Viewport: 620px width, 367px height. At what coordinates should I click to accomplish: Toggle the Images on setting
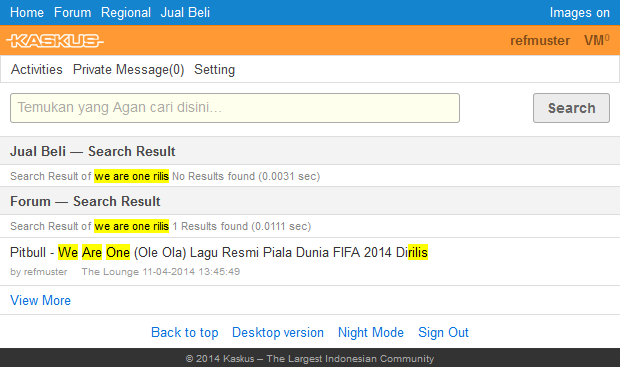(580, 13)
